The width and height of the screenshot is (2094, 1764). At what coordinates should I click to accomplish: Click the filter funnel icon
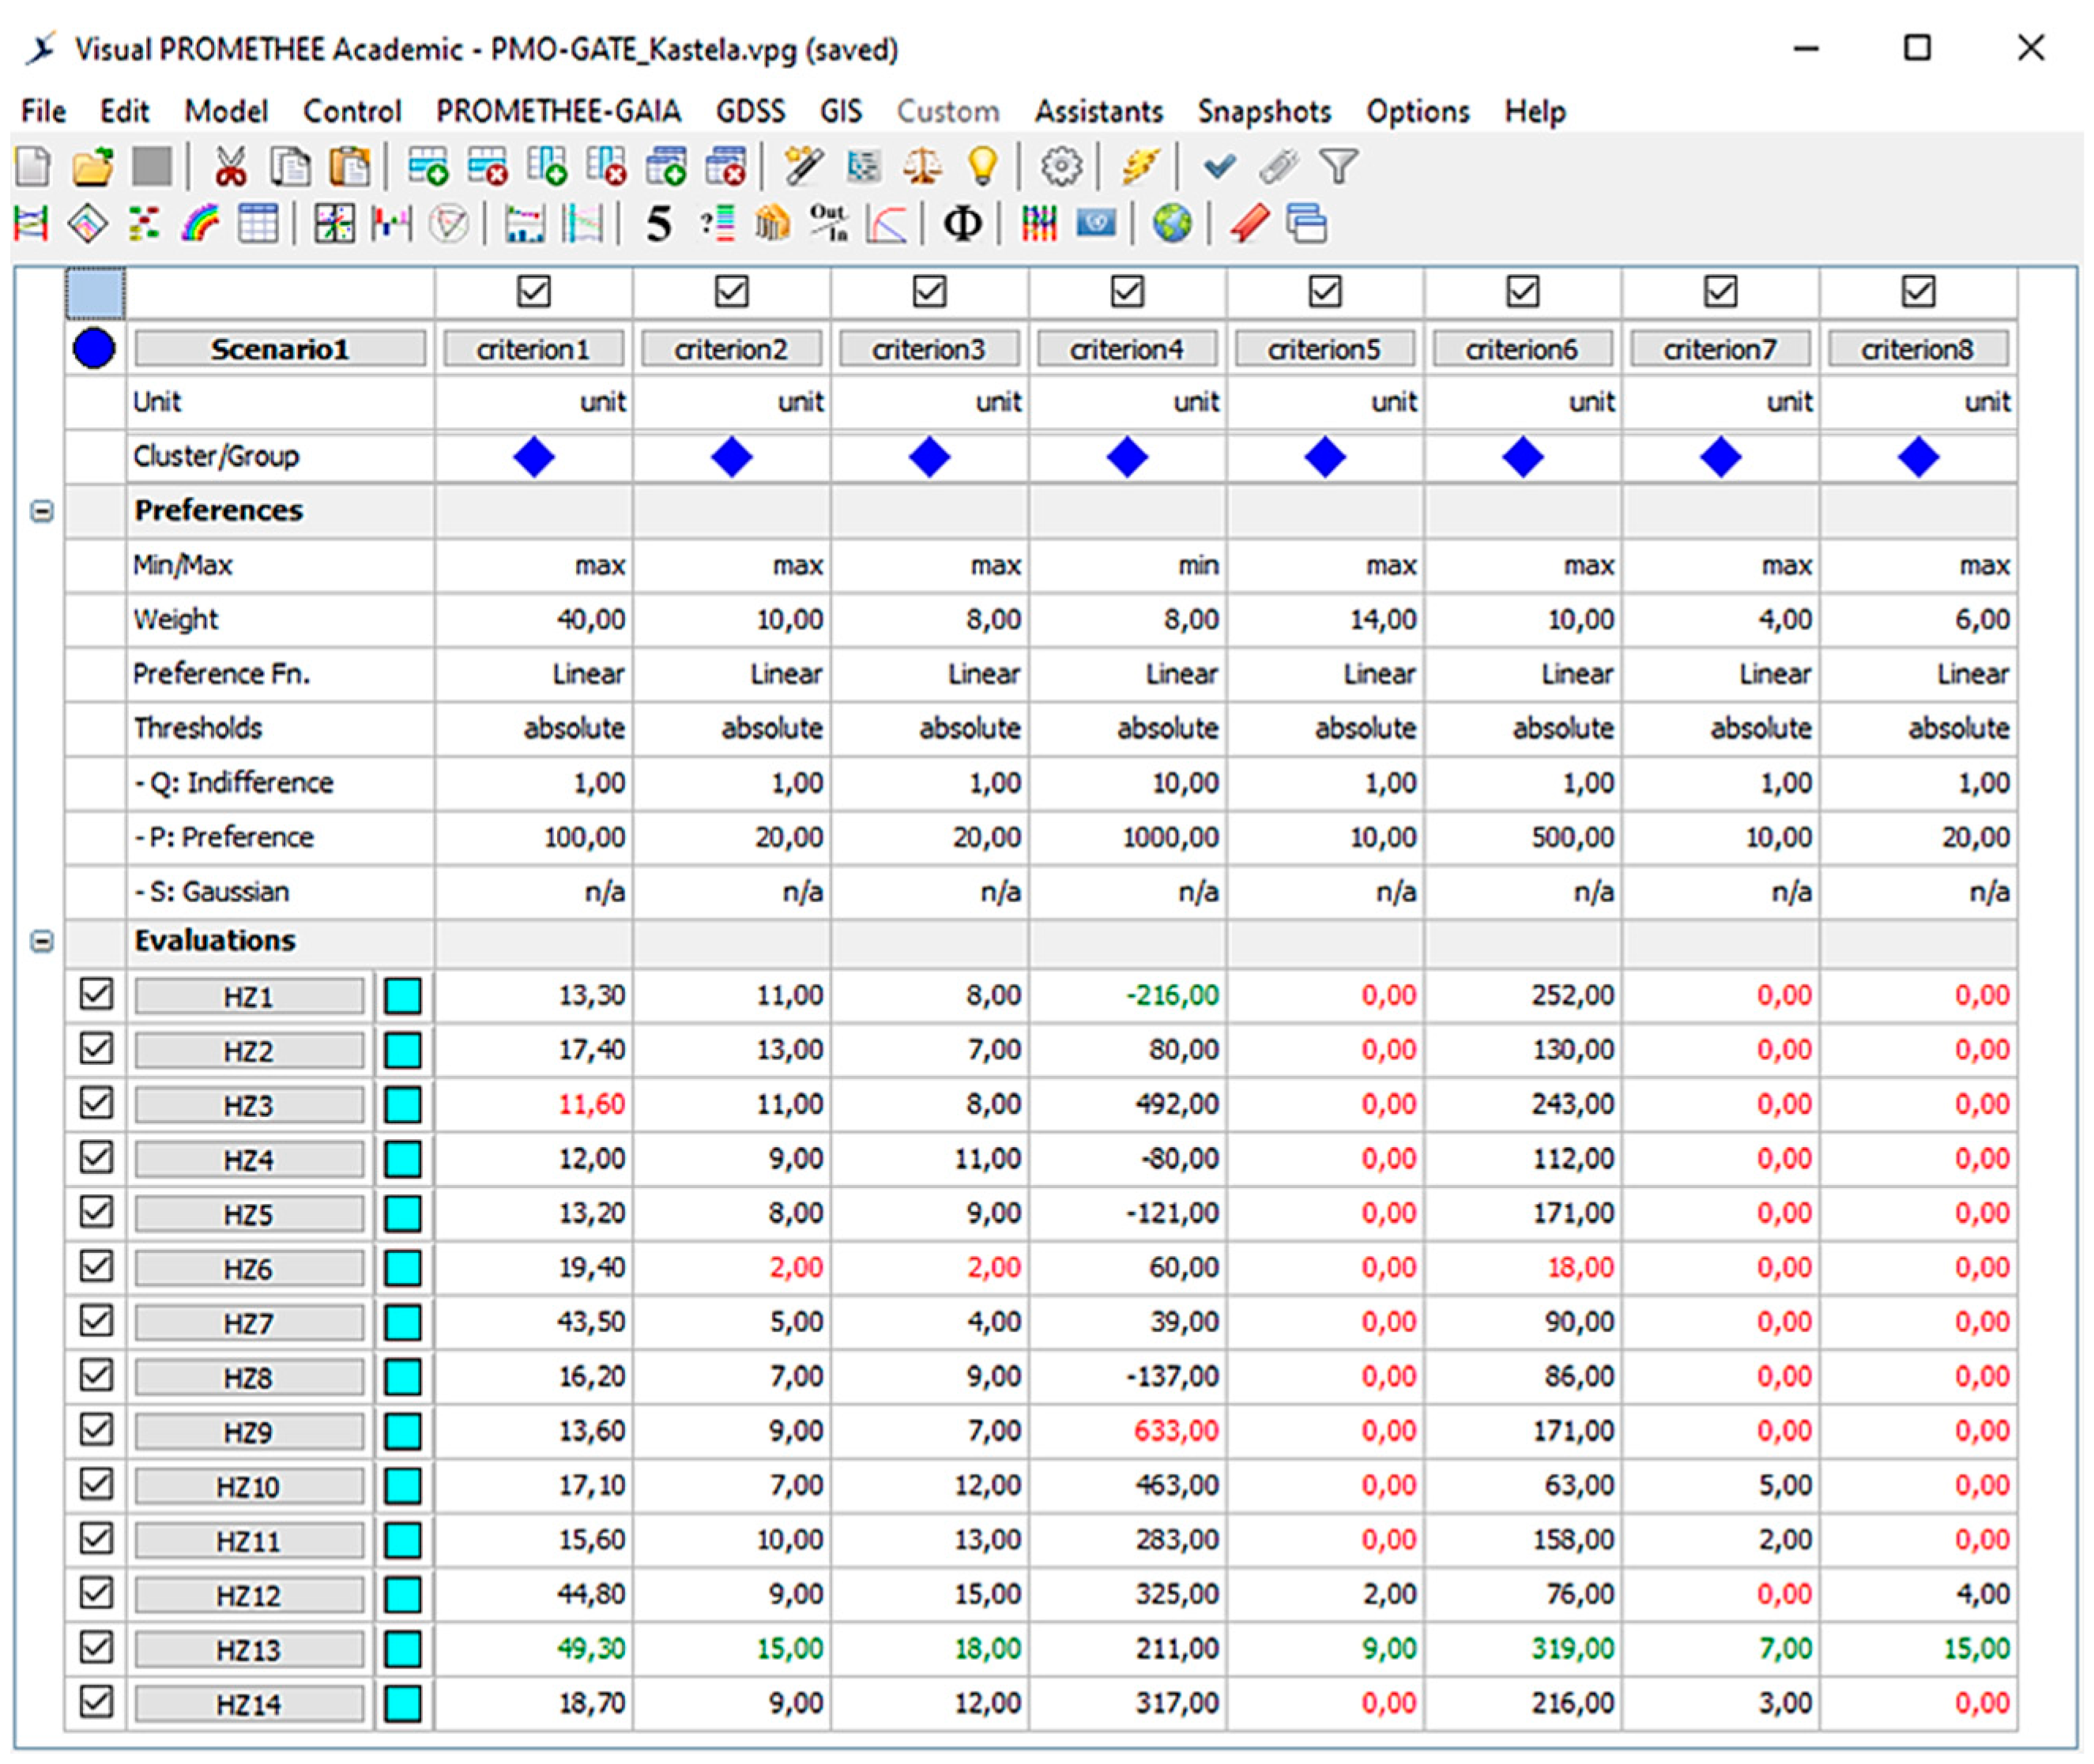coord(1338,166)
